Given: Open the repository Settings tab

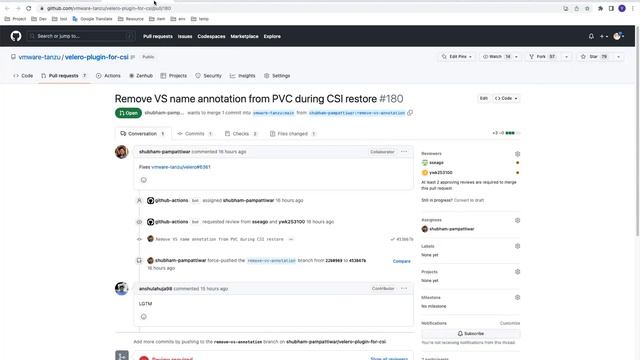Looking at the screenshot, I should [277, 76].
